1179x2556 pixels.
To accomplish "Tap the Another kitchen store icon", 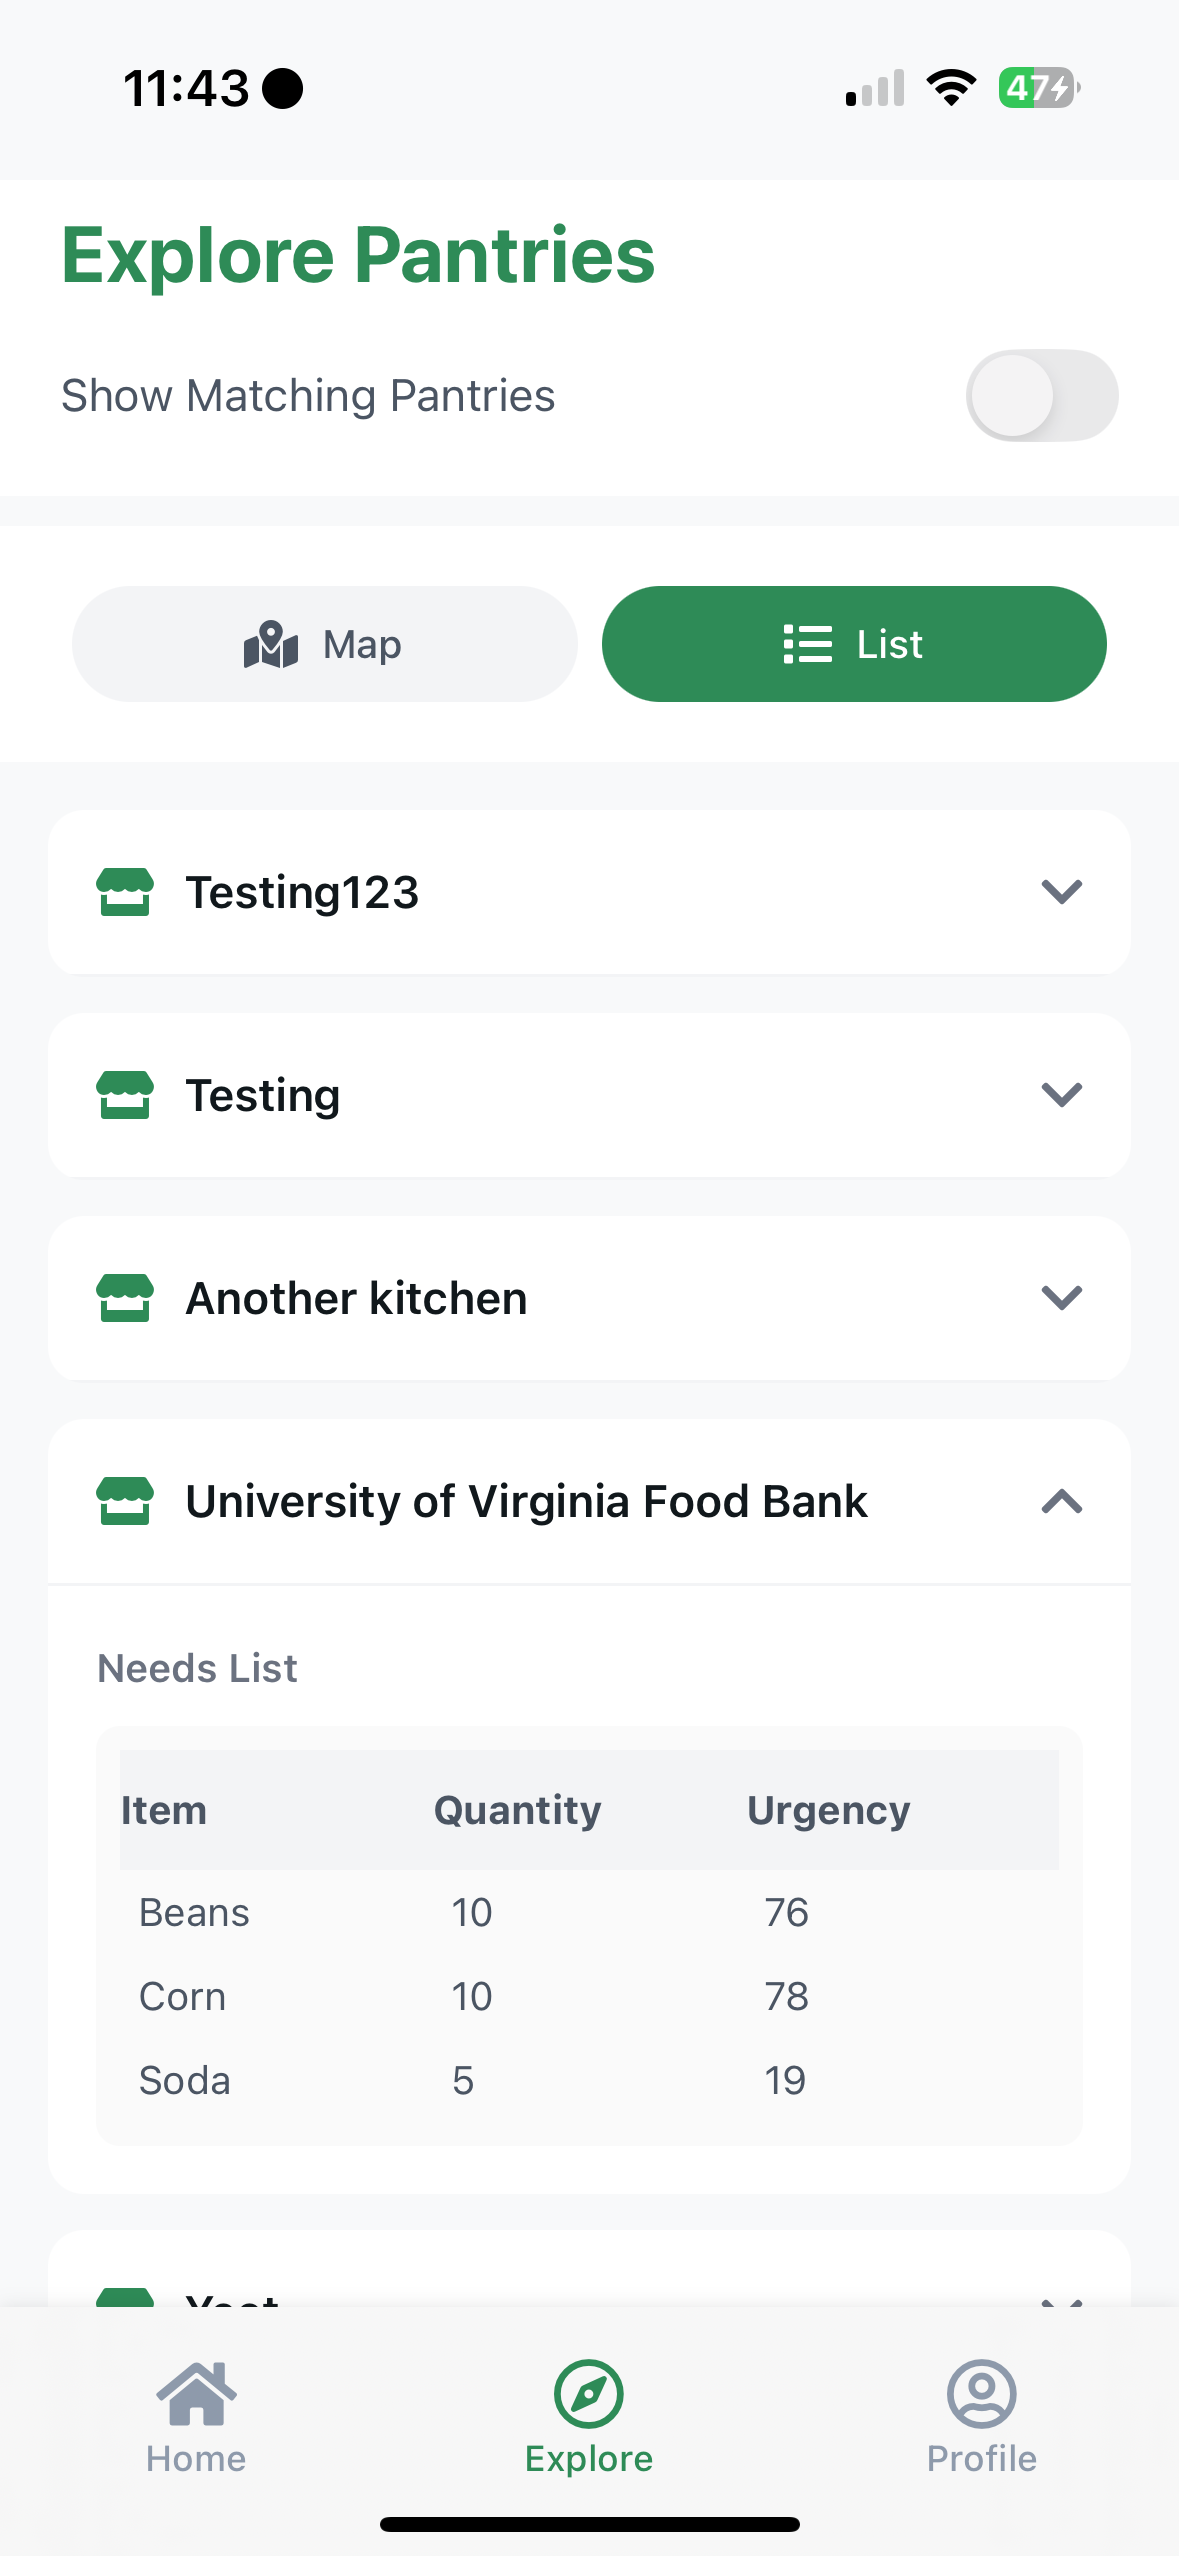I will point(125,1298).
